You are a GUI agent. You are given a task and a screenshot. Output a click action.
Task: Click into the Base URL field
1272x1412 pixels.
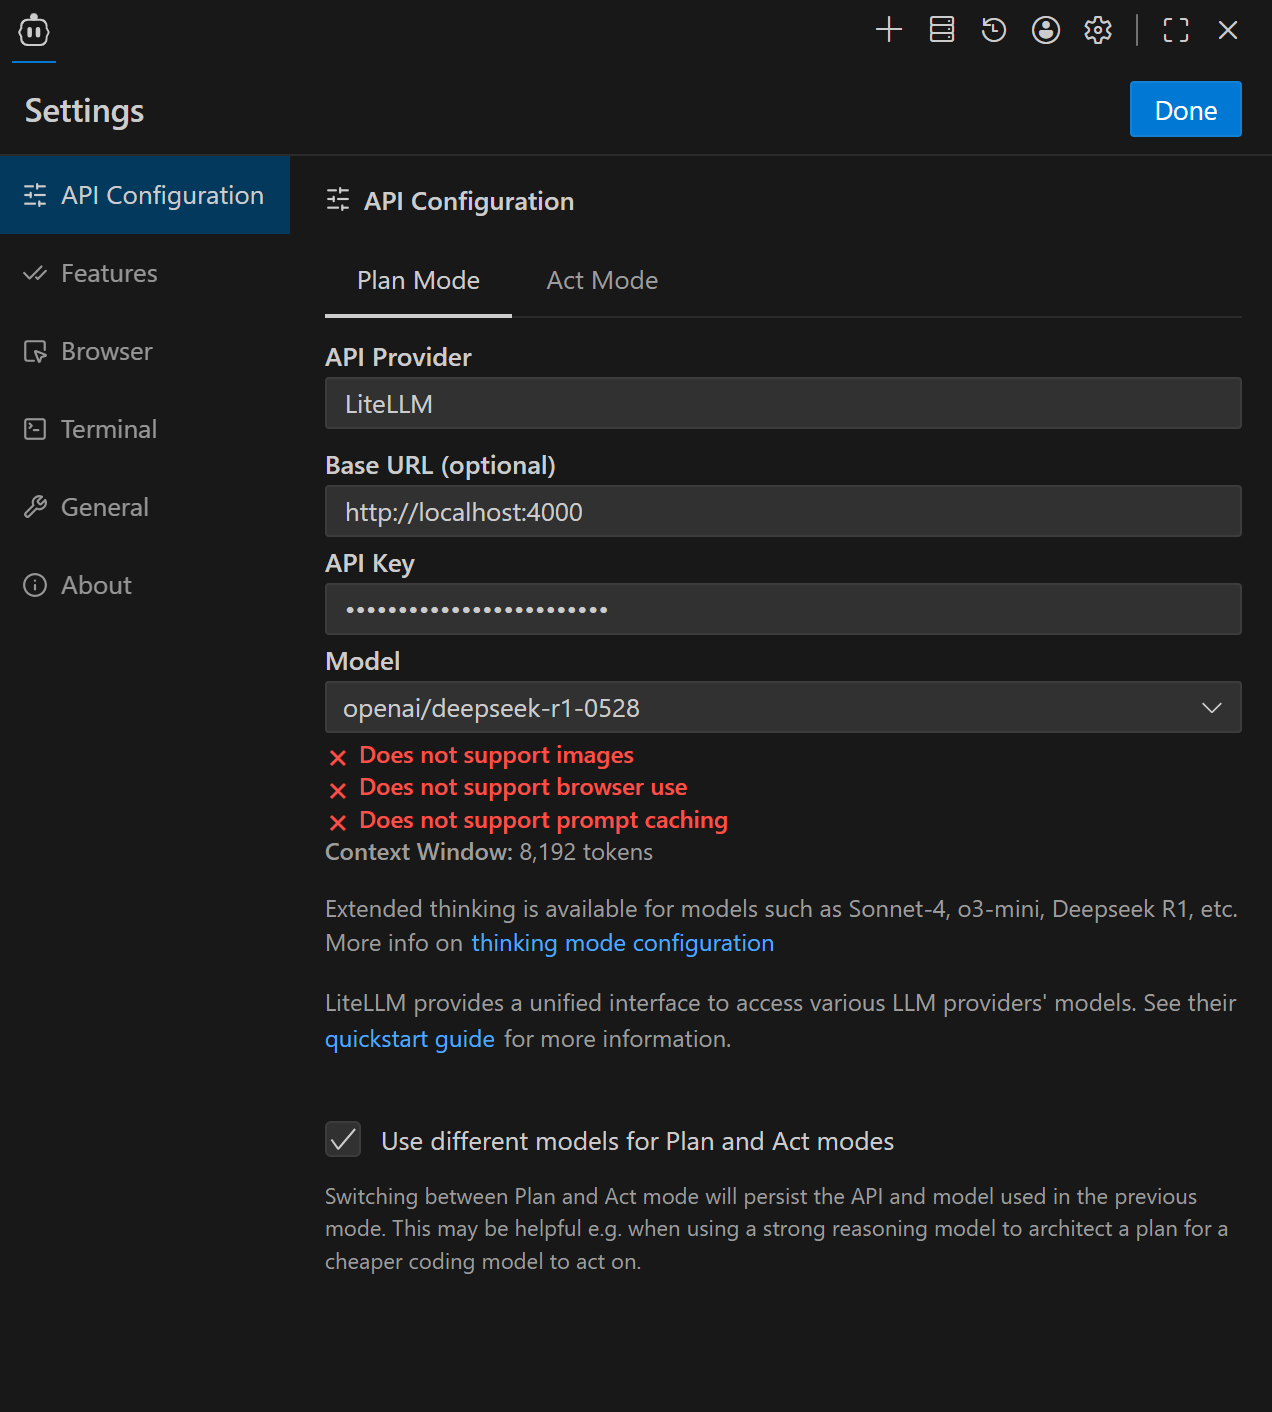782,512
